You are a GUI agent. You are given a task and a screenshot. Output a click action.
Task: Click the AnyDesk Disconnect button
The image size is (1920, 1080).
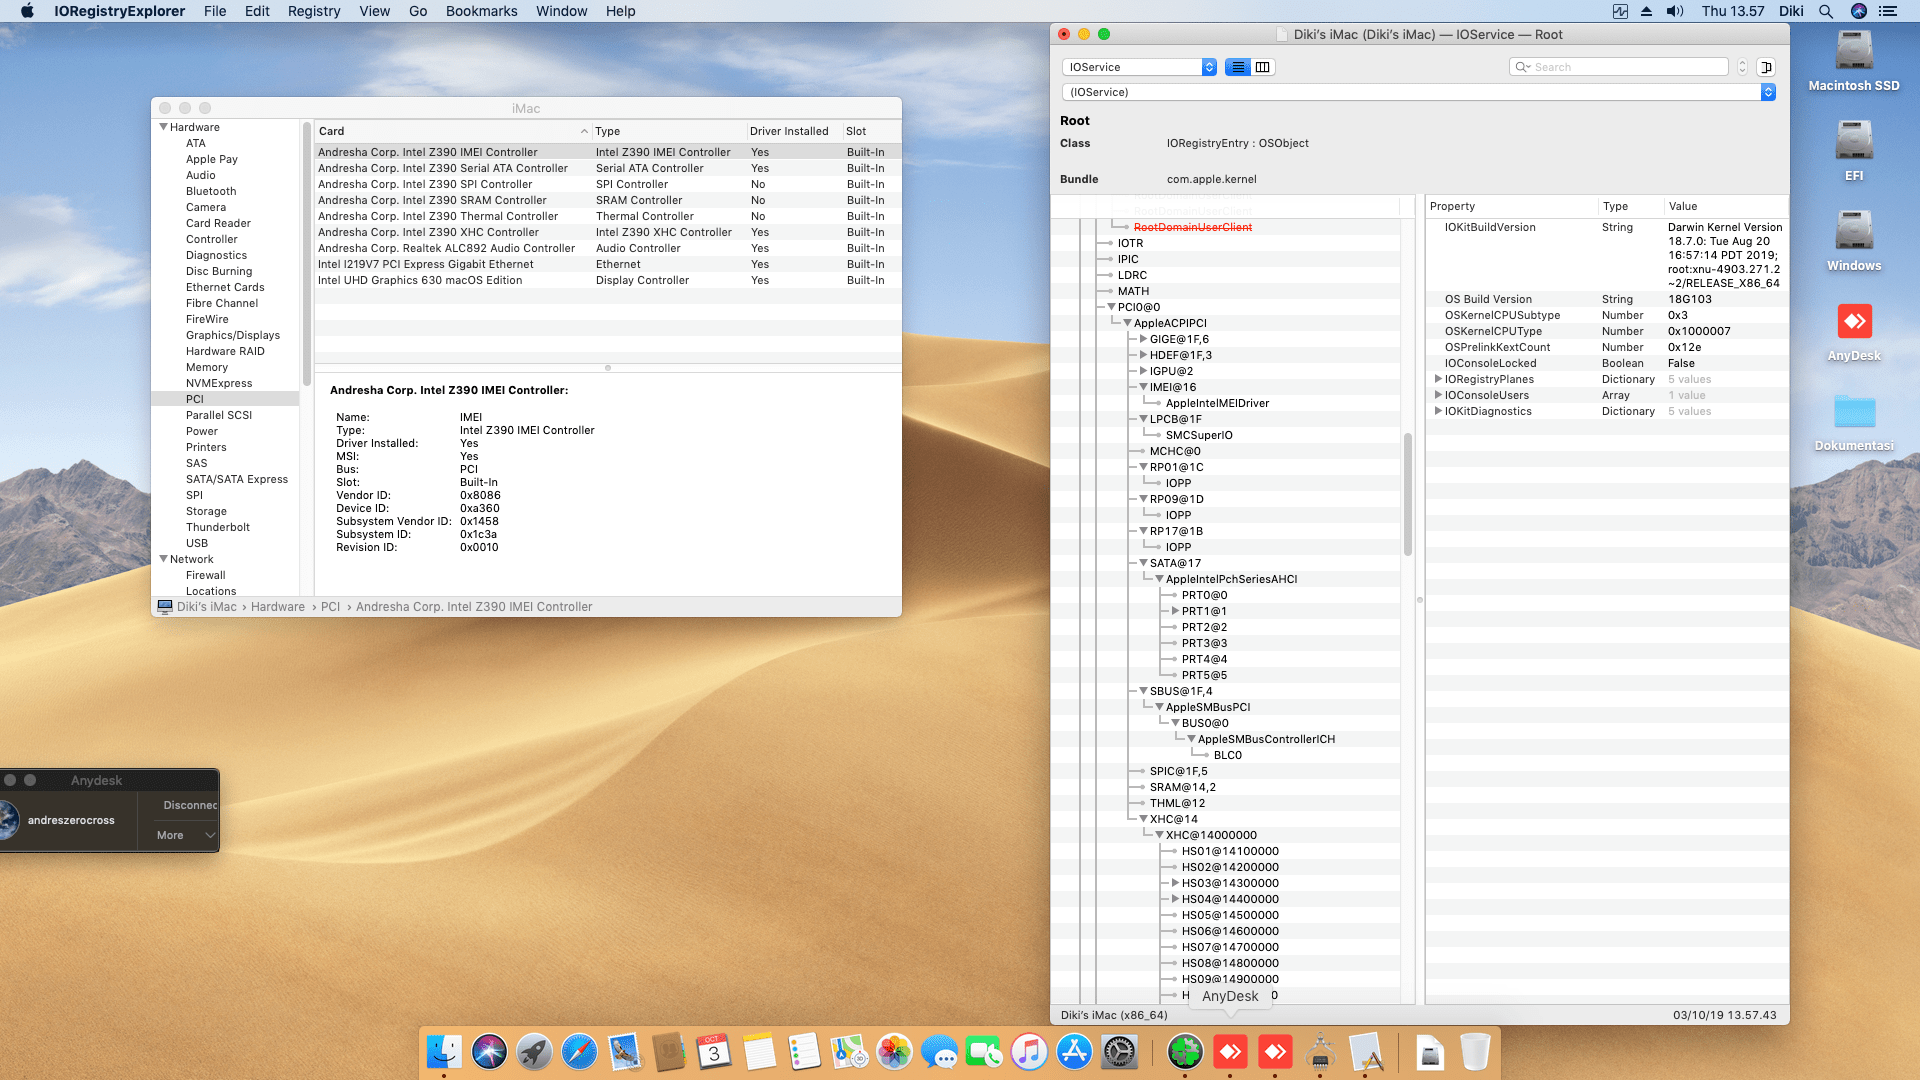click(x=189, y=805)
